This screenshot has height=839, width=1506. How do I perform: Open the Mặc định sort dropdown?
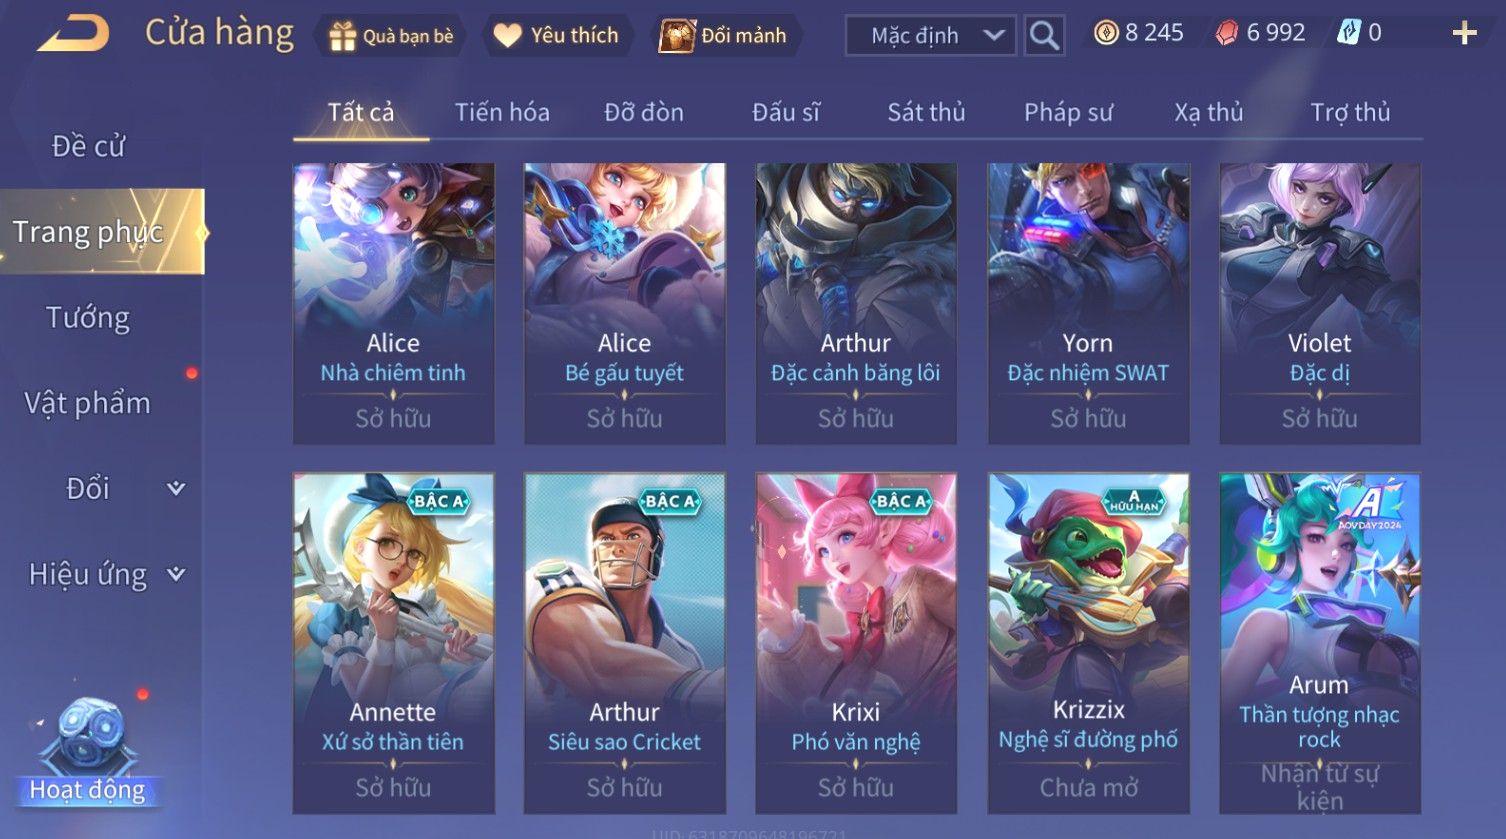click(931, 36)
